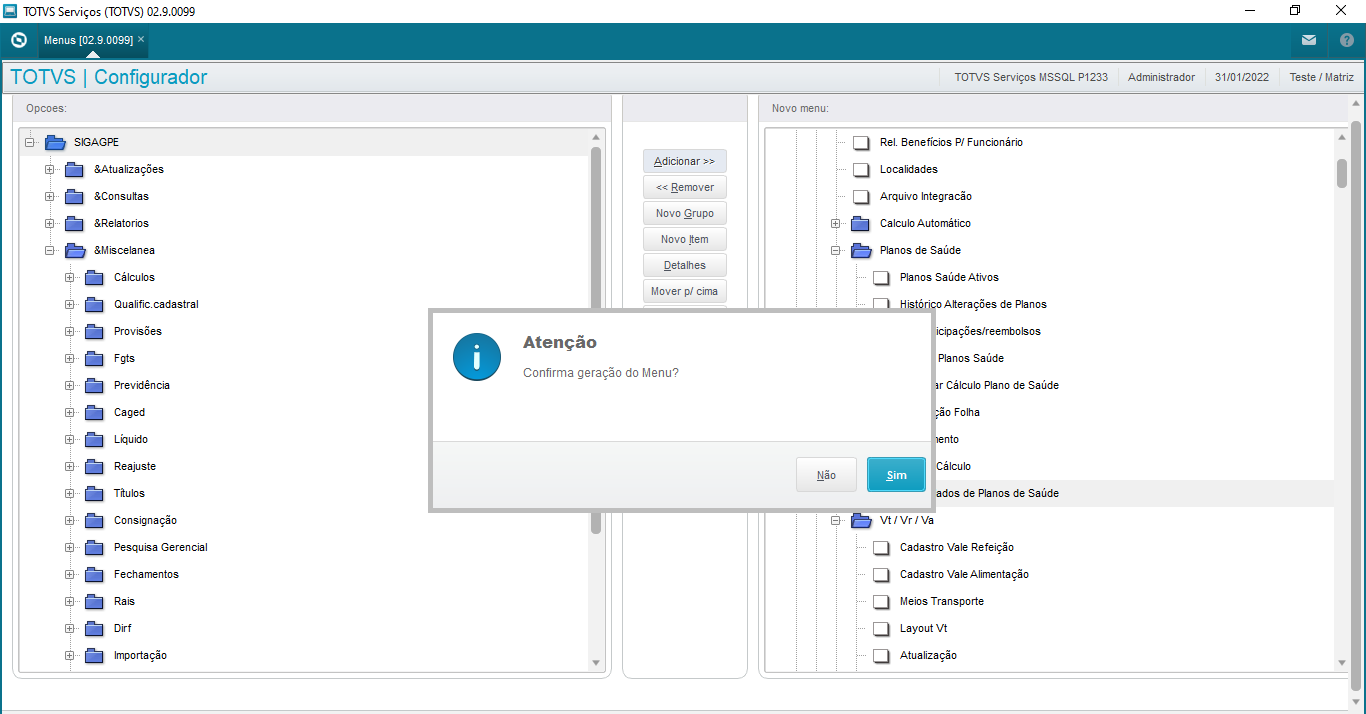Screen dimensions: 1366x714
Task: Select the Meios Transporte tree item text
Action: tap(942, 601)
